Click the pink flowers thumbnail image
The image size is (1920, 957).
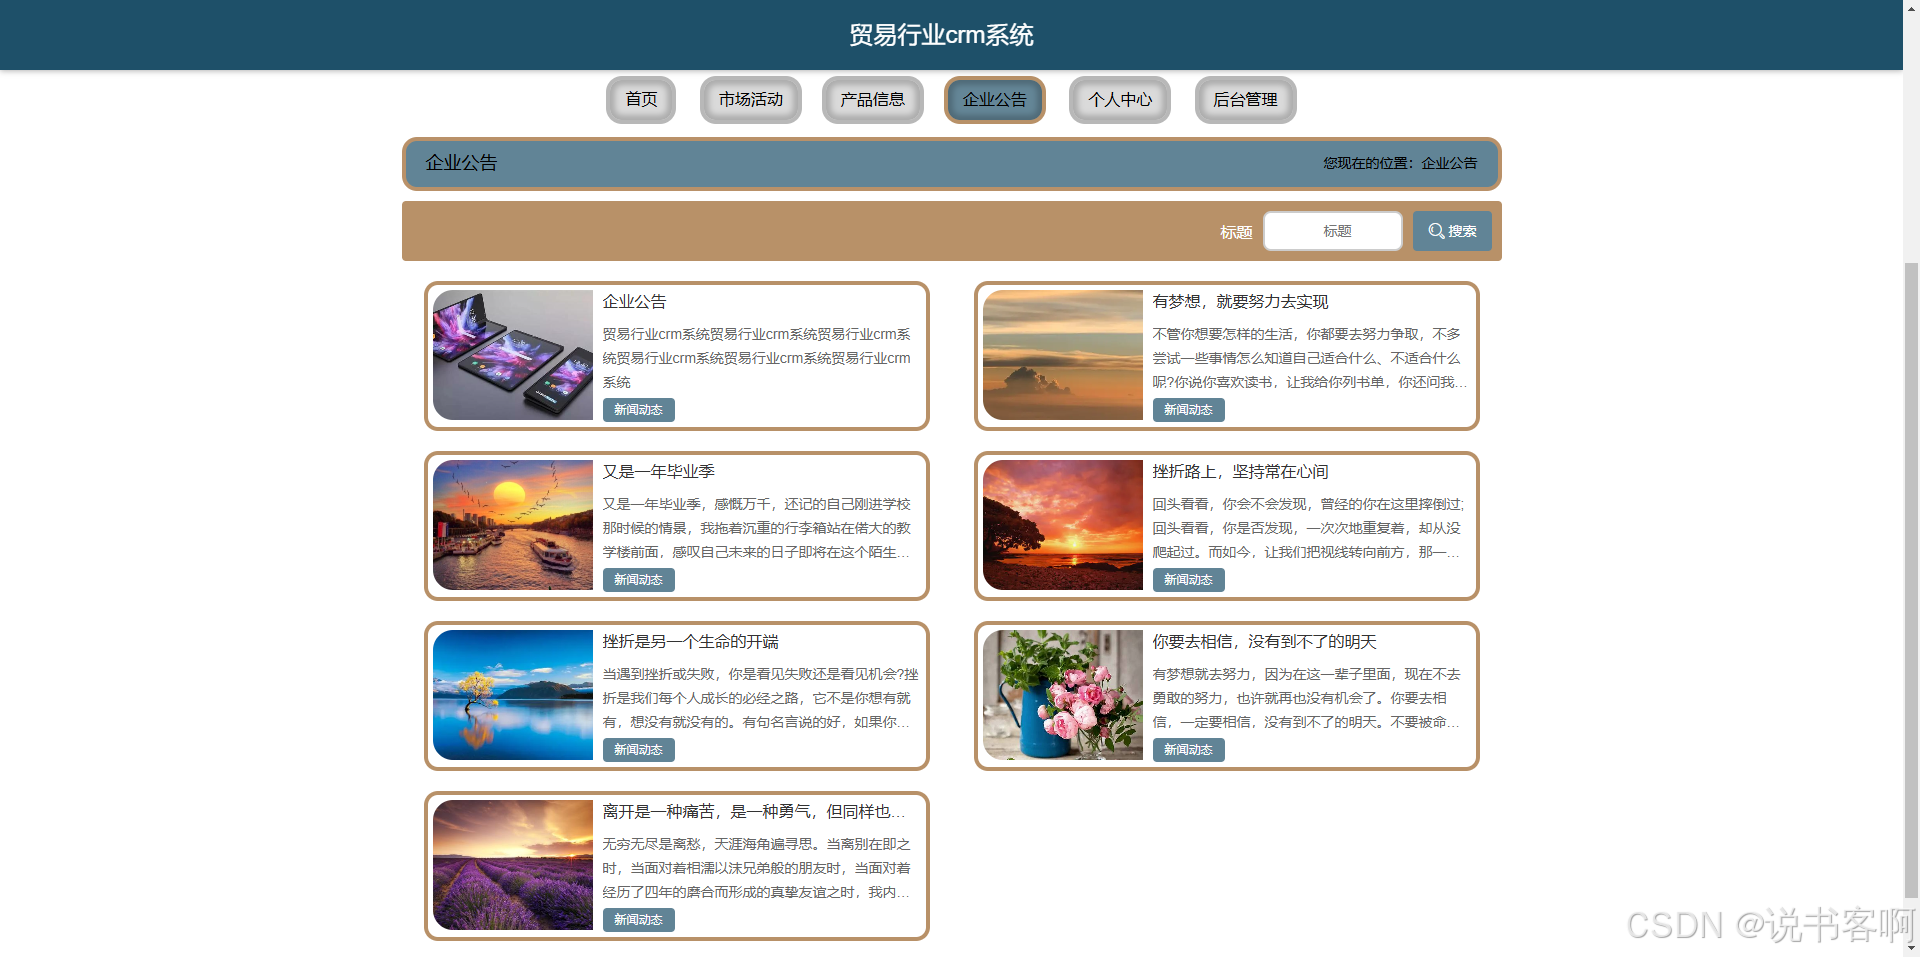click(1062, 695)
